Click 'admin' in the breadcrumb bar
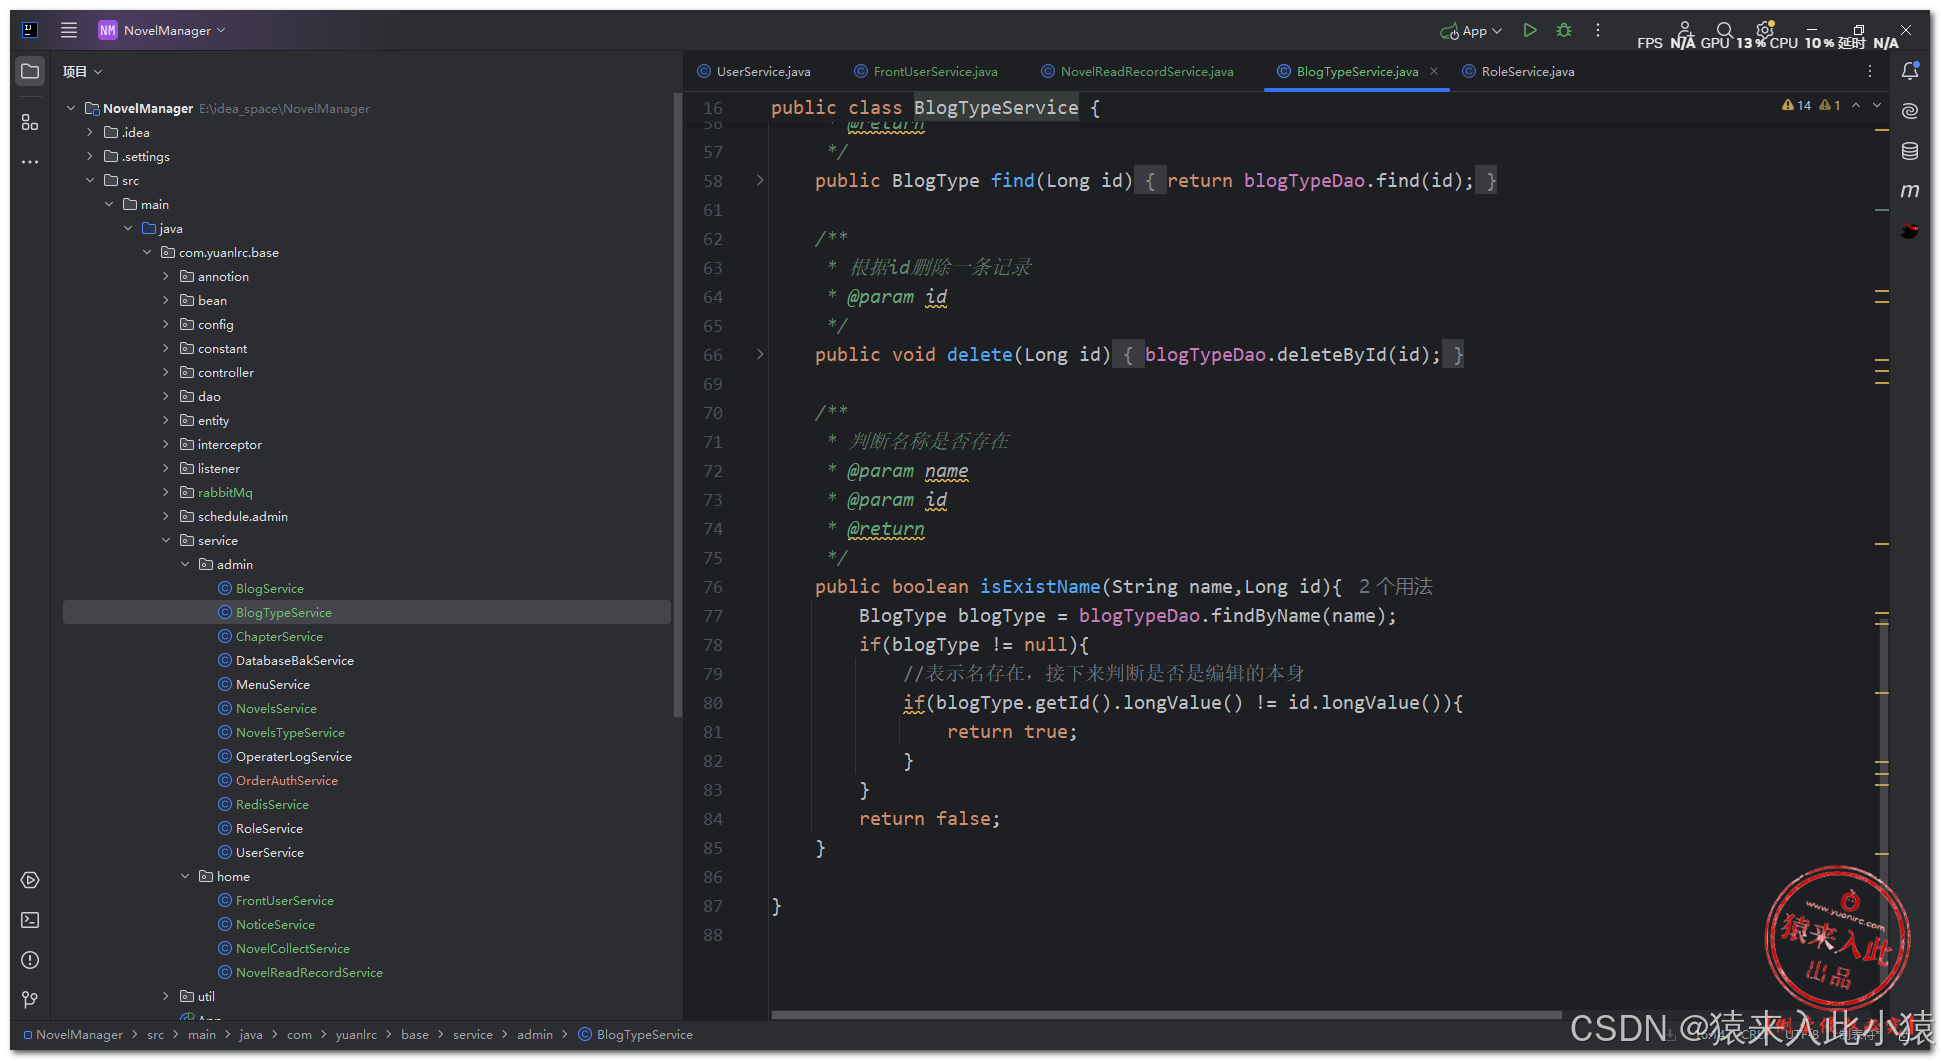The width and height of the screenshot is (1941, 1061). click(535, 1035)
